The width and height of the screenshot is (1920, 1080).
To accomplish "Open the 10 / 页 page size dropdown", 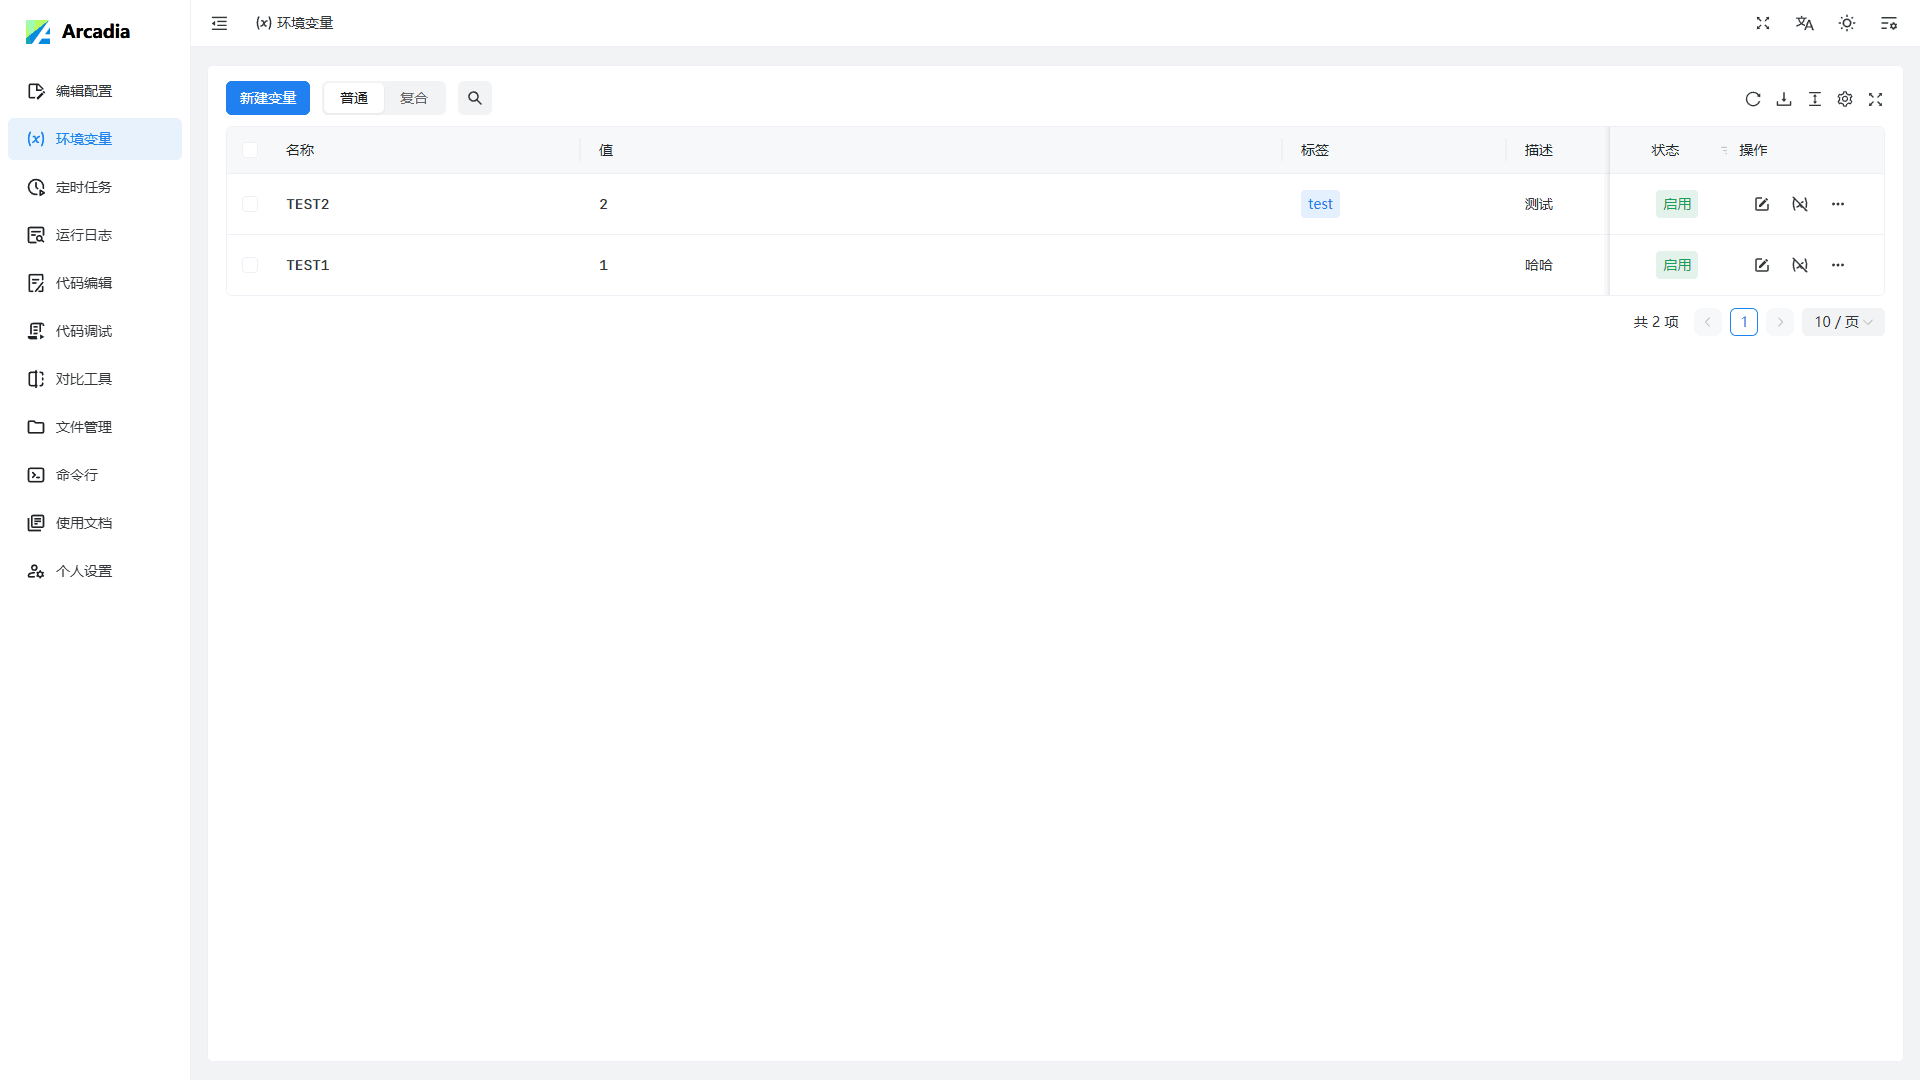I will coord(1842,322).
